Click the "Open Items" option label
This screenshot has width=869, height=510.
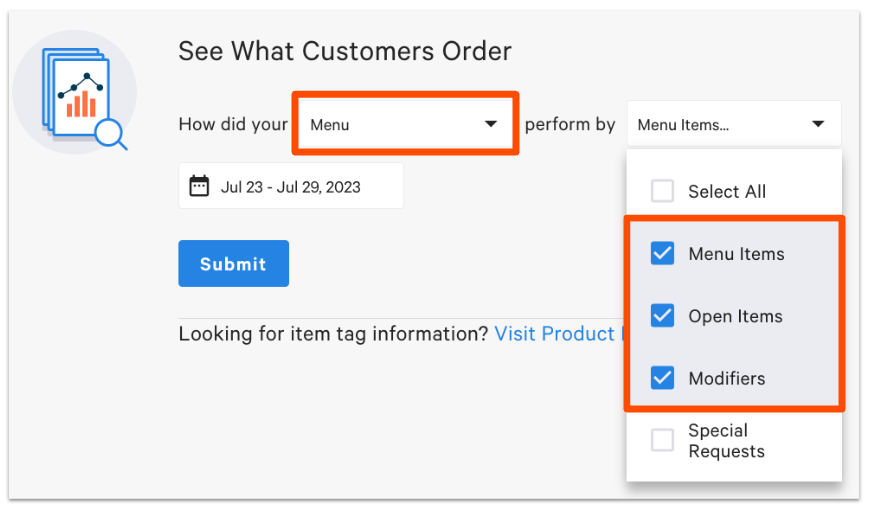(x=735, y=316)
